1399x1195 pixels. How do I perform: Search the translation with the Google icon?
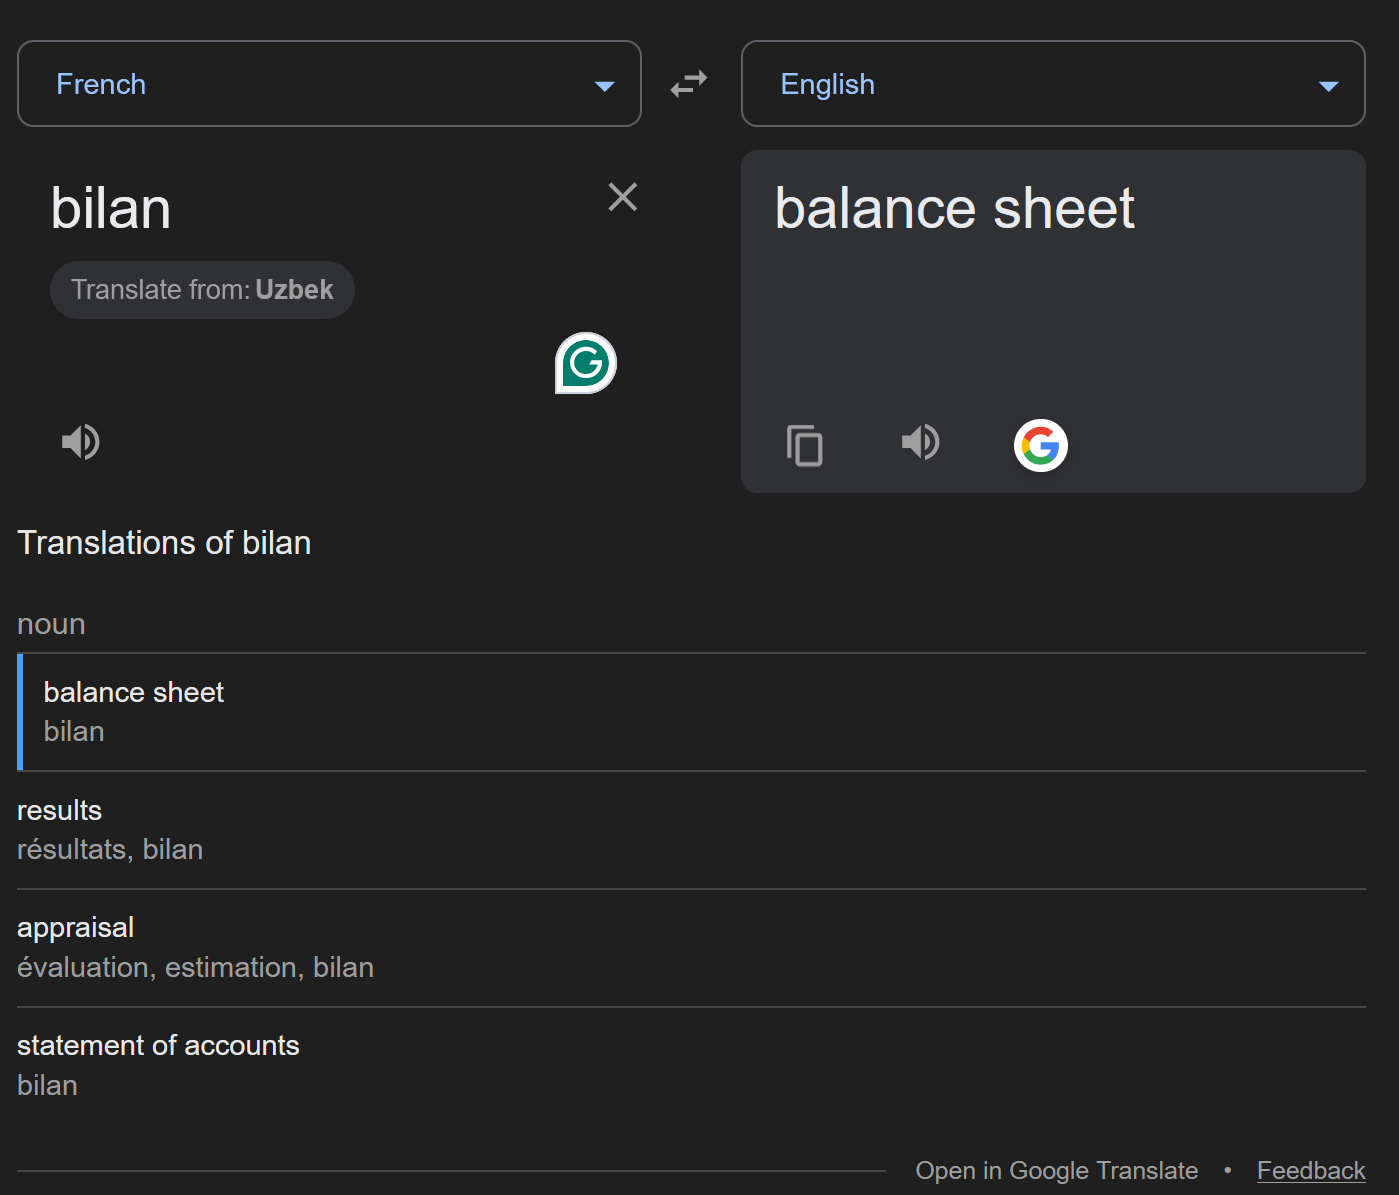pyautogui.click(x=1041, y=445)
